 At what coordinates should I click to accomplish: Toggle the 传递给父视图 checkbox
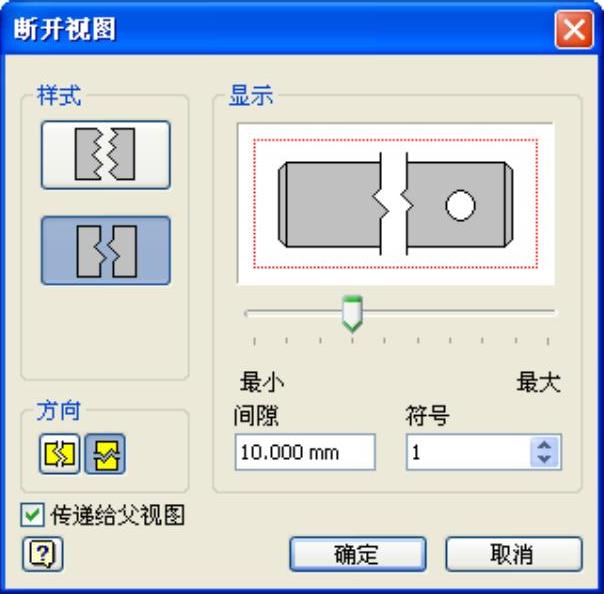(x=32, y=515)
